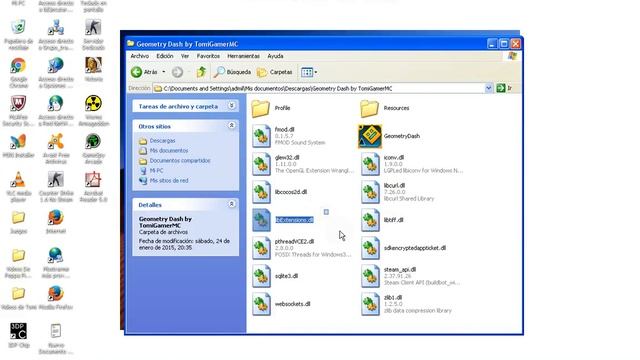Screen dimensions: 640x360
Task: Open the Herramientas menu
Action: 244,56
